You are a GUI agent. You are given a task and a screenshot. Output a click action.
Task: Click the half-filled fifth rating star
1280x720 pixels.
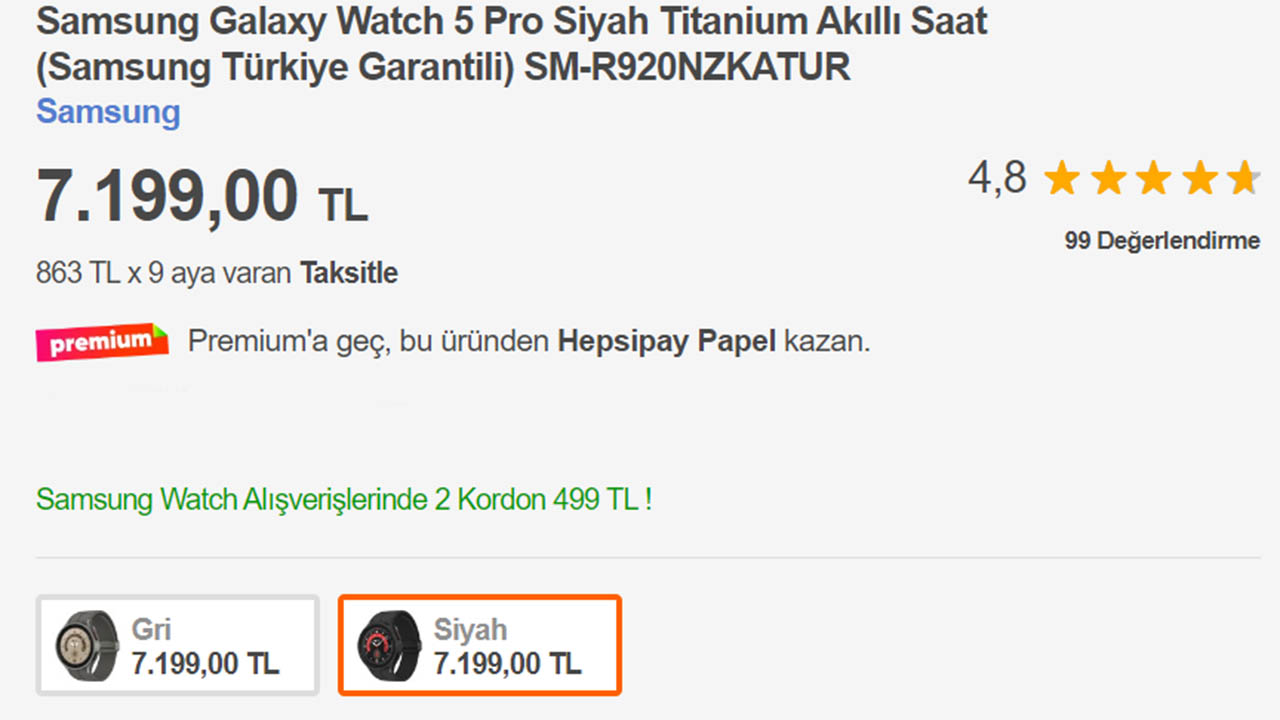click(1244, 179)
